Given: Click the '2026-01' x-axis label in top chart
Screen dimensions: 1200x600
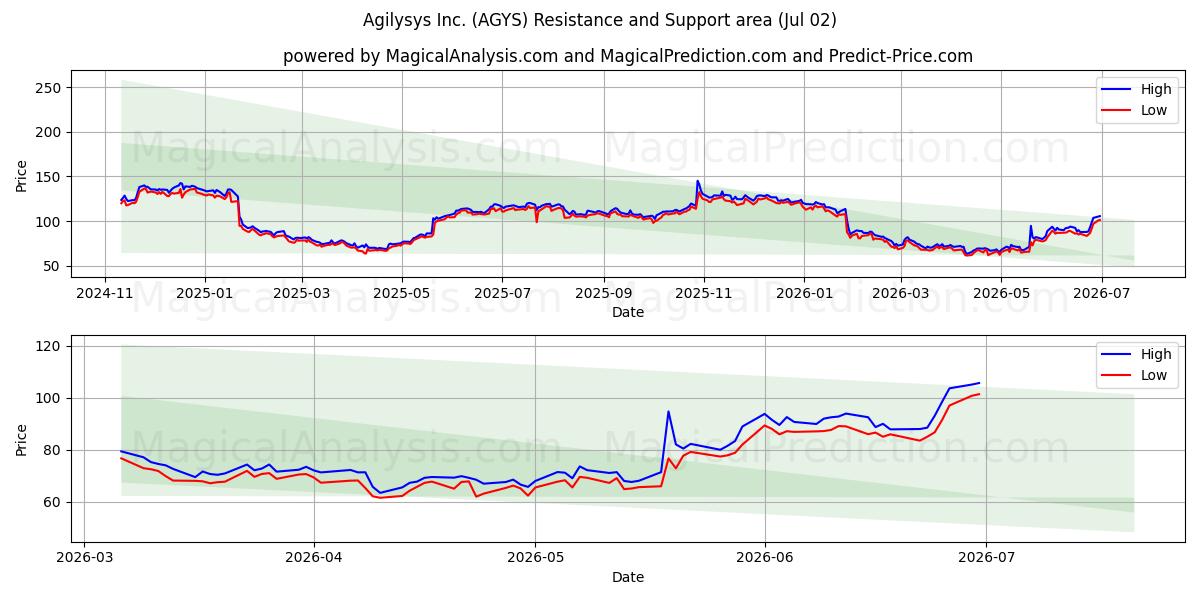Looking at the screenshot, I should coord(803,294).
